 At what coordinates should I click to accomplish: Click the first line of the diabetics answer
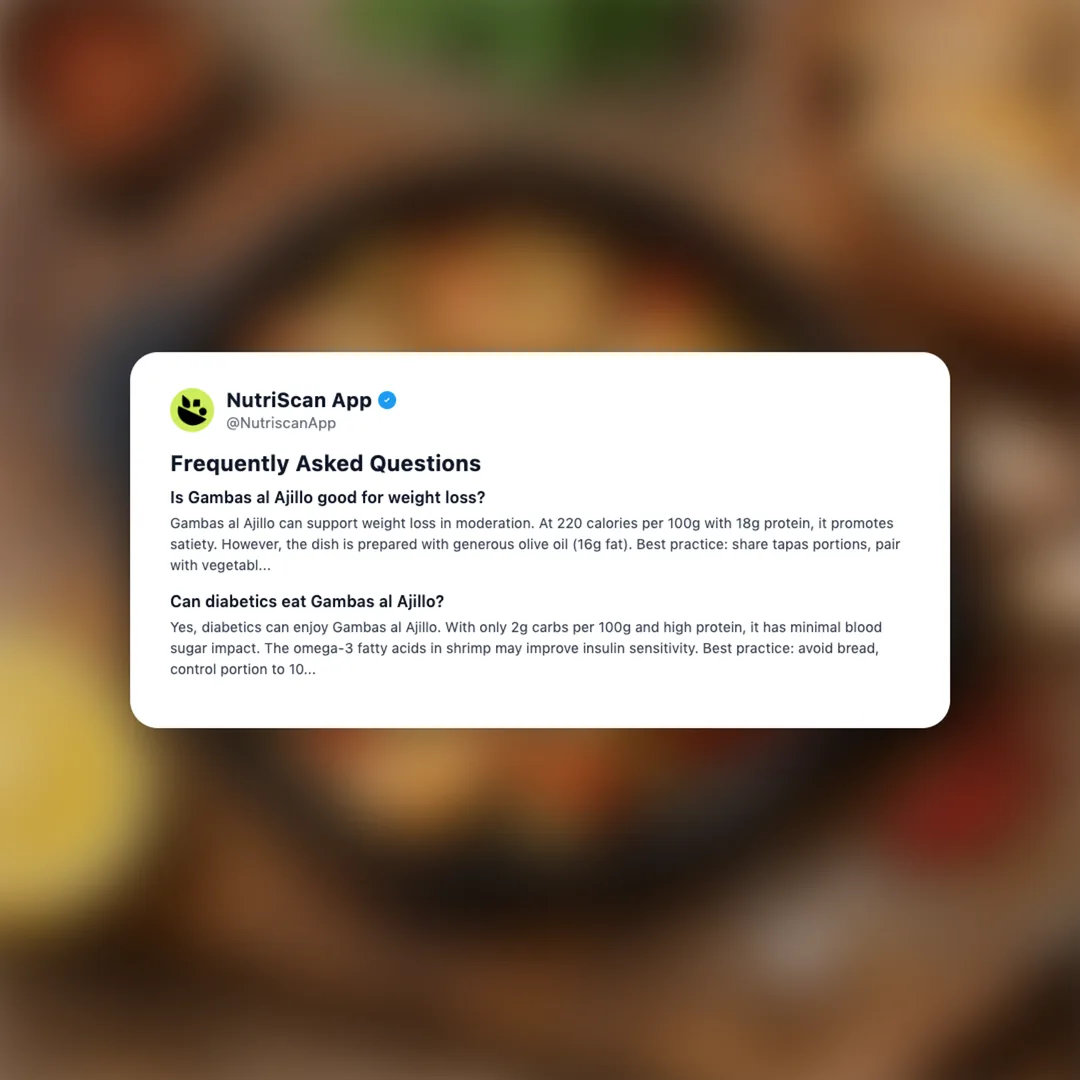526,627
